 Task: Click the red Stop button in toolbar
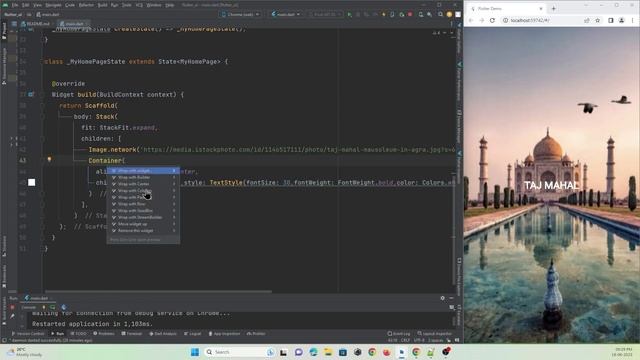tap(410, 14)
